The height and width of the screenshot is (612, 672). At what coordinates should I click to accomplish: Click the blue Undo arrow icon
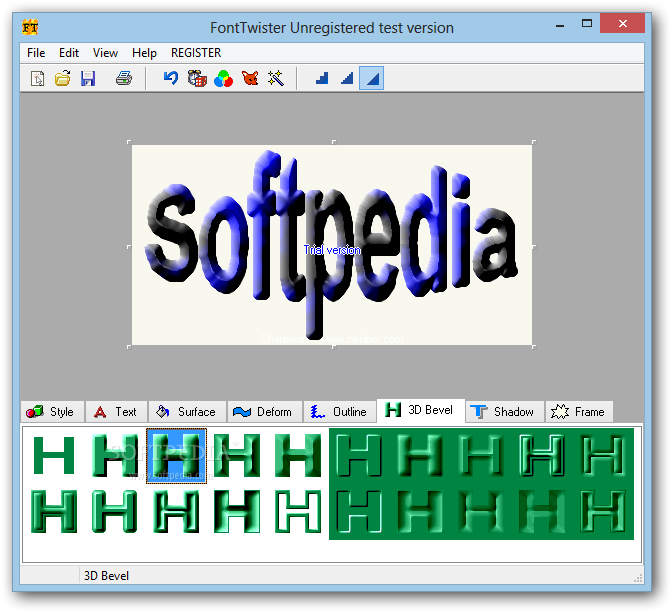[x=171, y=78]
